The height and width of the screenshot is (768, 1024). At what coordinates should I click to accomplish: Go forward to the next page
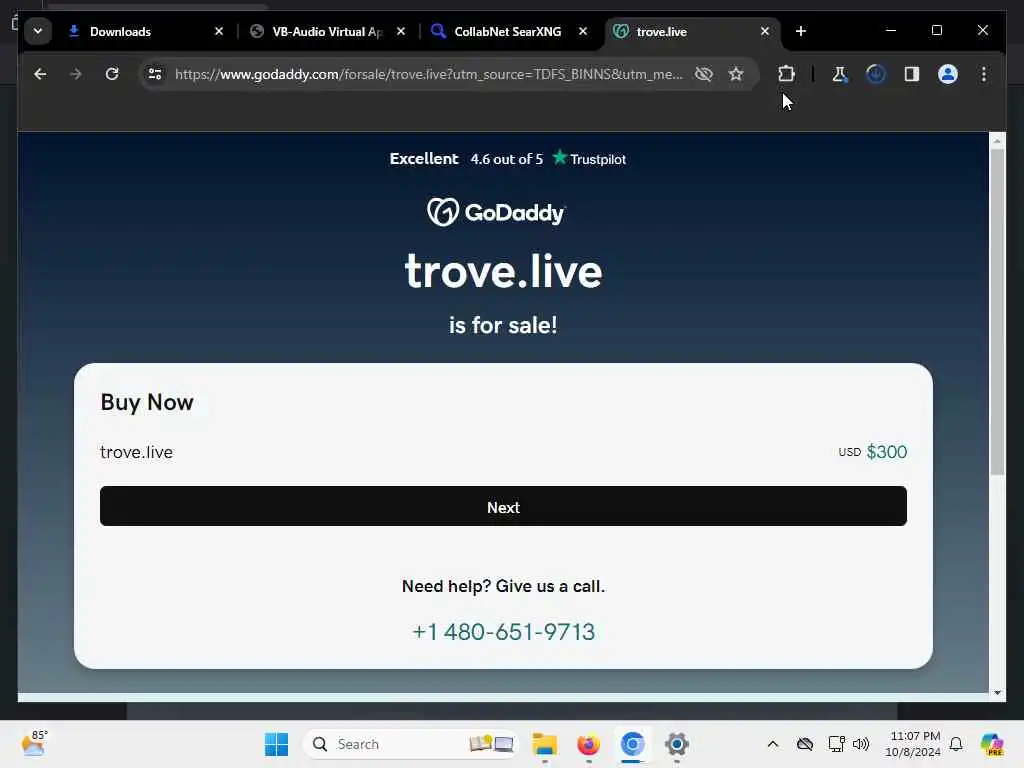(76, 74)
